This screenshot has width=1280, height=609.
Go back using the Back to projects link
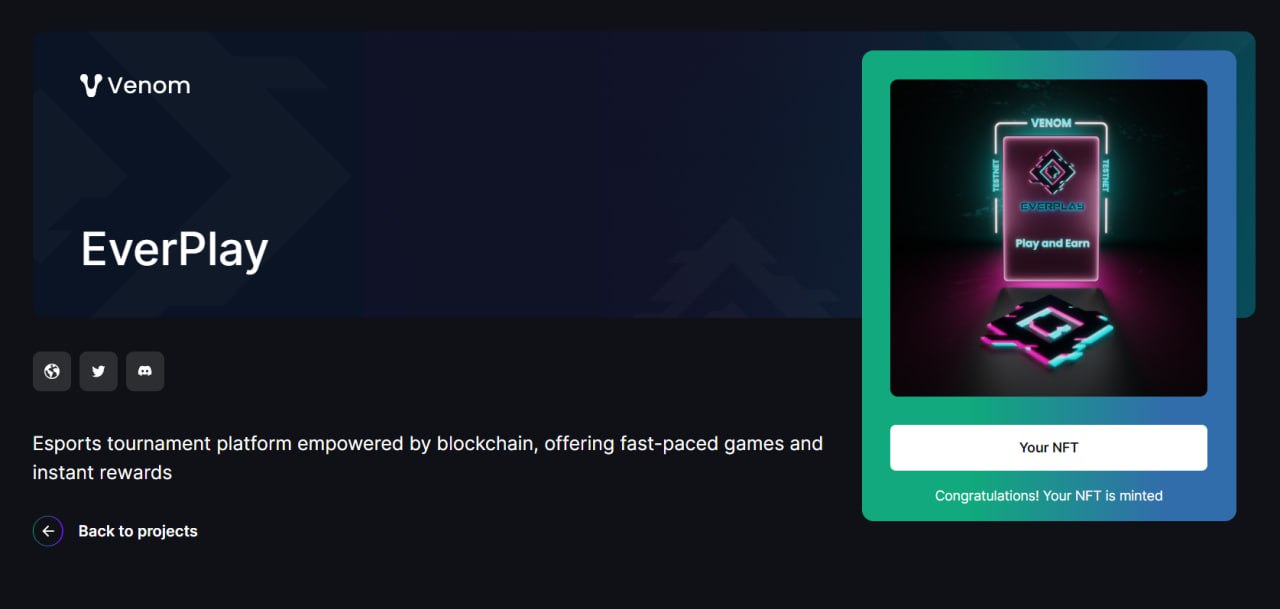point(138,531)
